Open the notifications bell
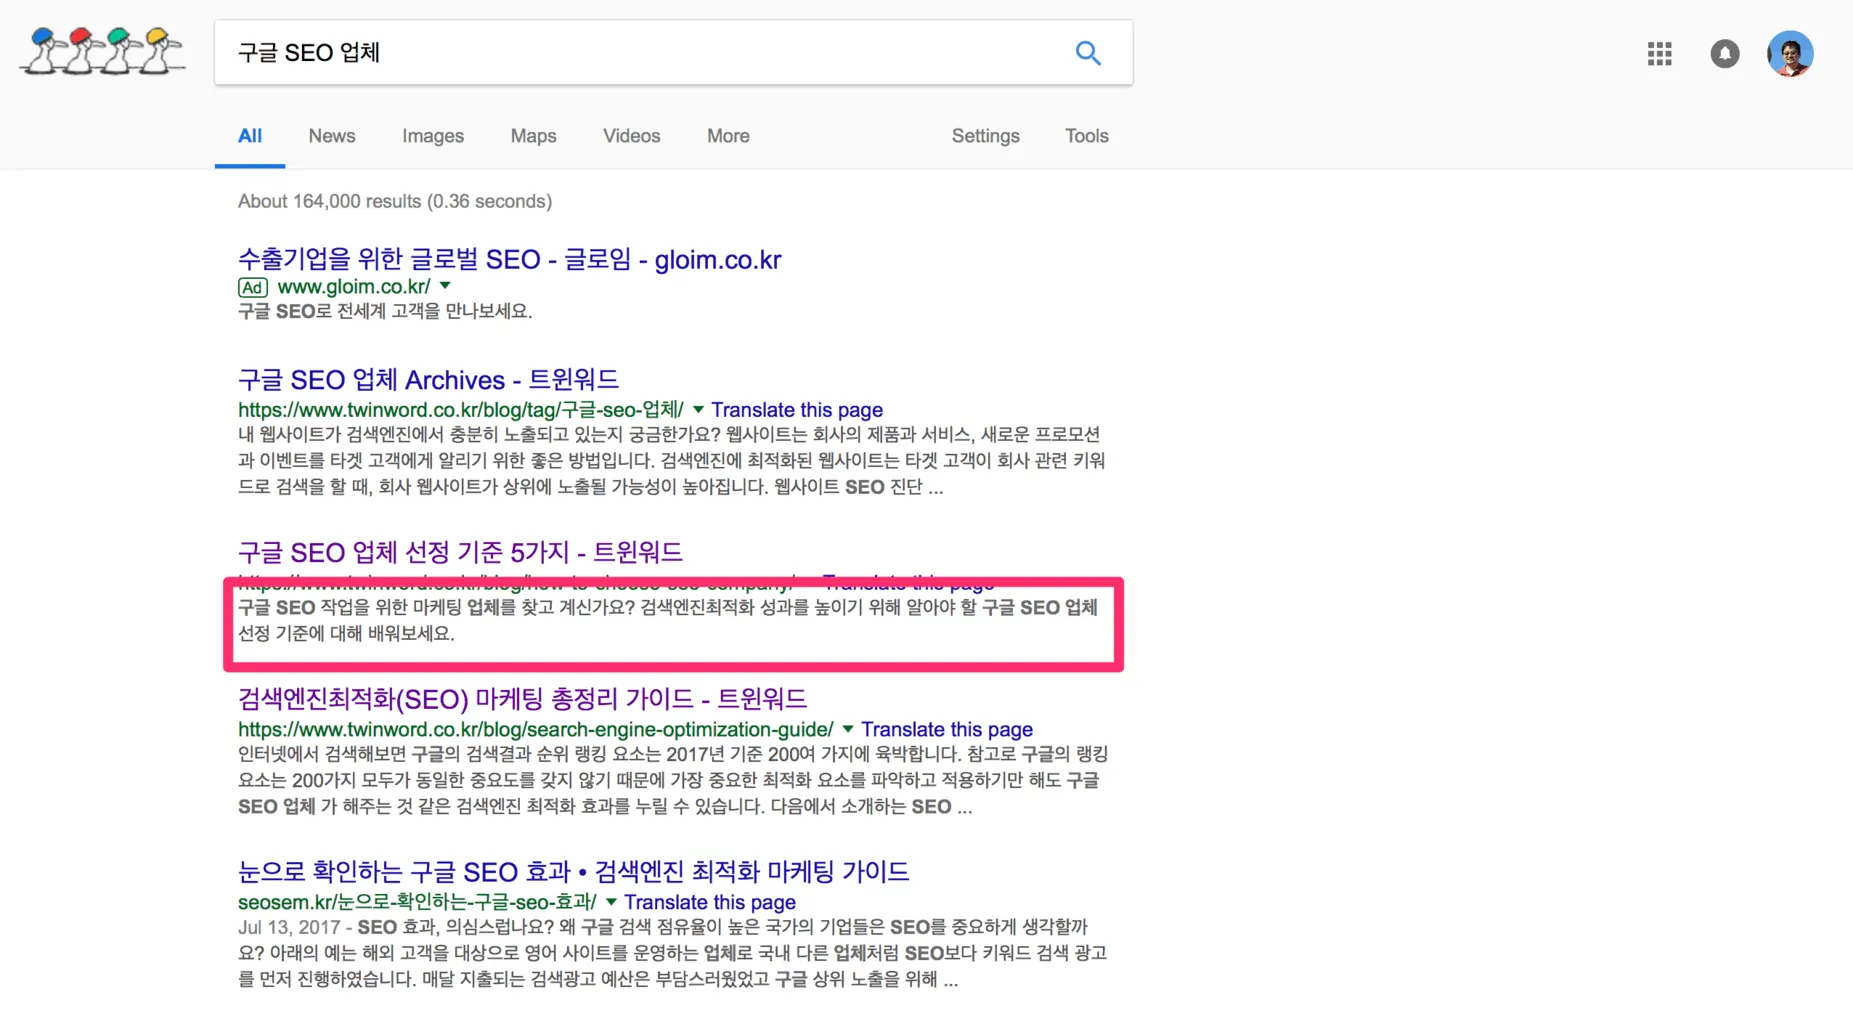 pyautogui.click(x=1725, y=54)
